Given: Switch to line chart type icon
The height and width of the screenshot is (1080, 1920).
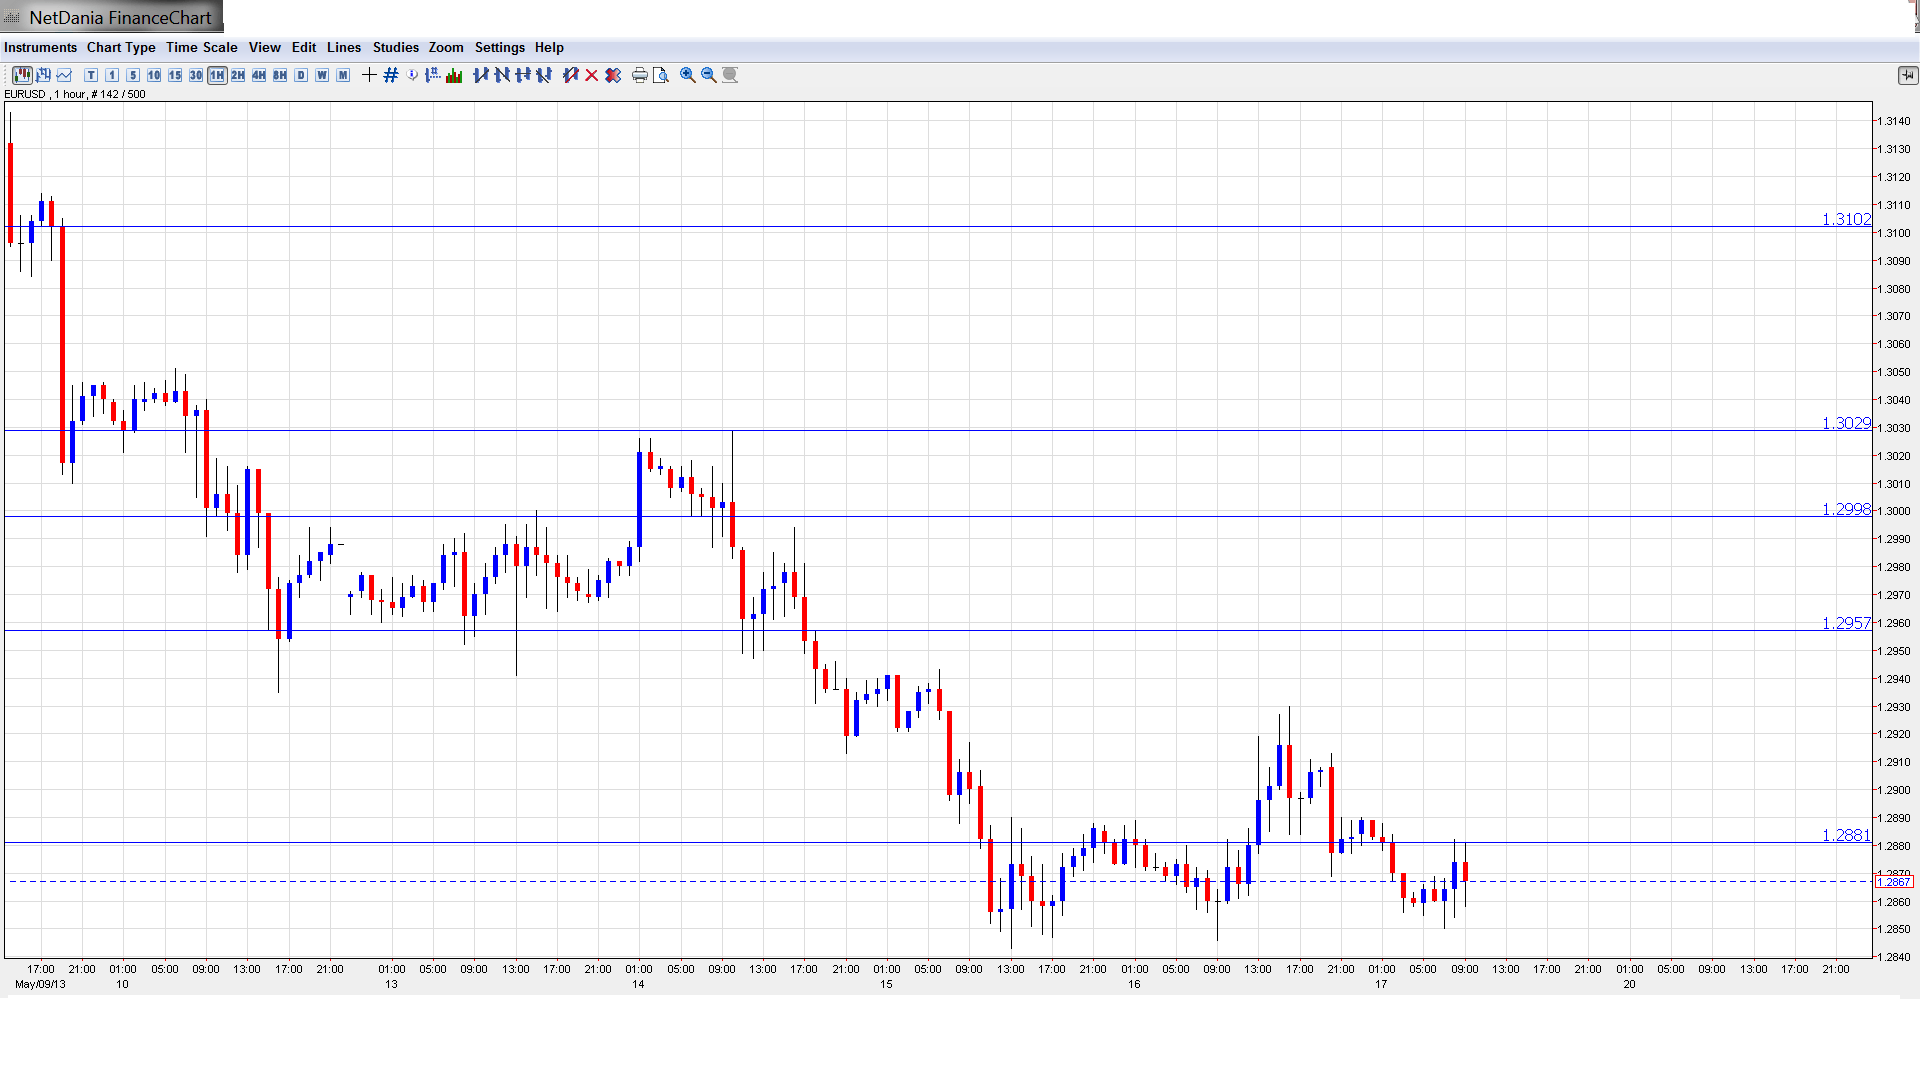Looking at the screenshot, I should tap(65, 75).
